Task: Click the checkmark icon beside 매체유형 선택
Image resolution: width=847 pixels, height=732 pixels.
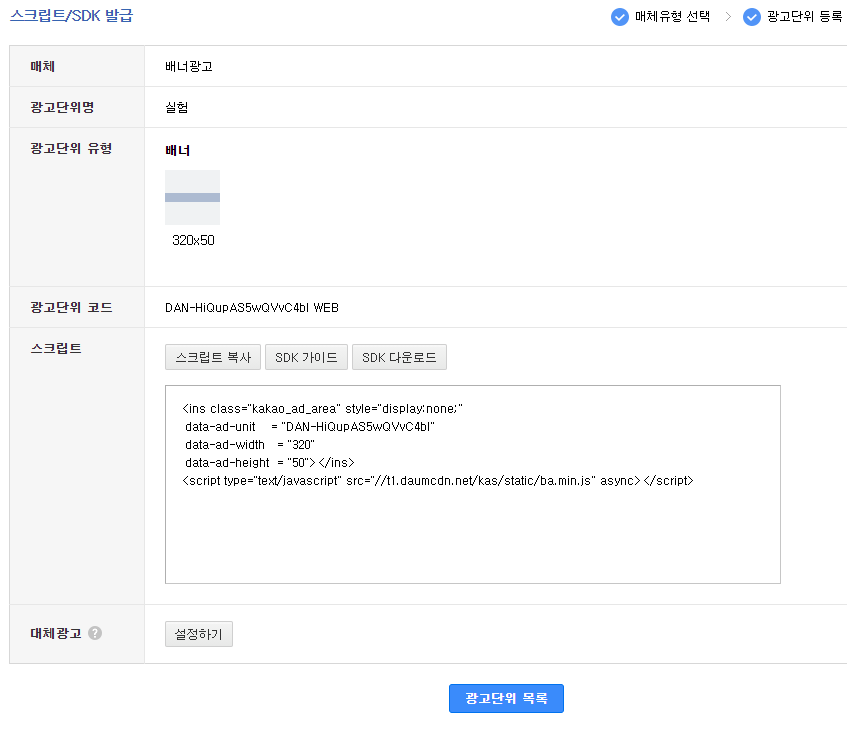Action: tap(620, 17)
